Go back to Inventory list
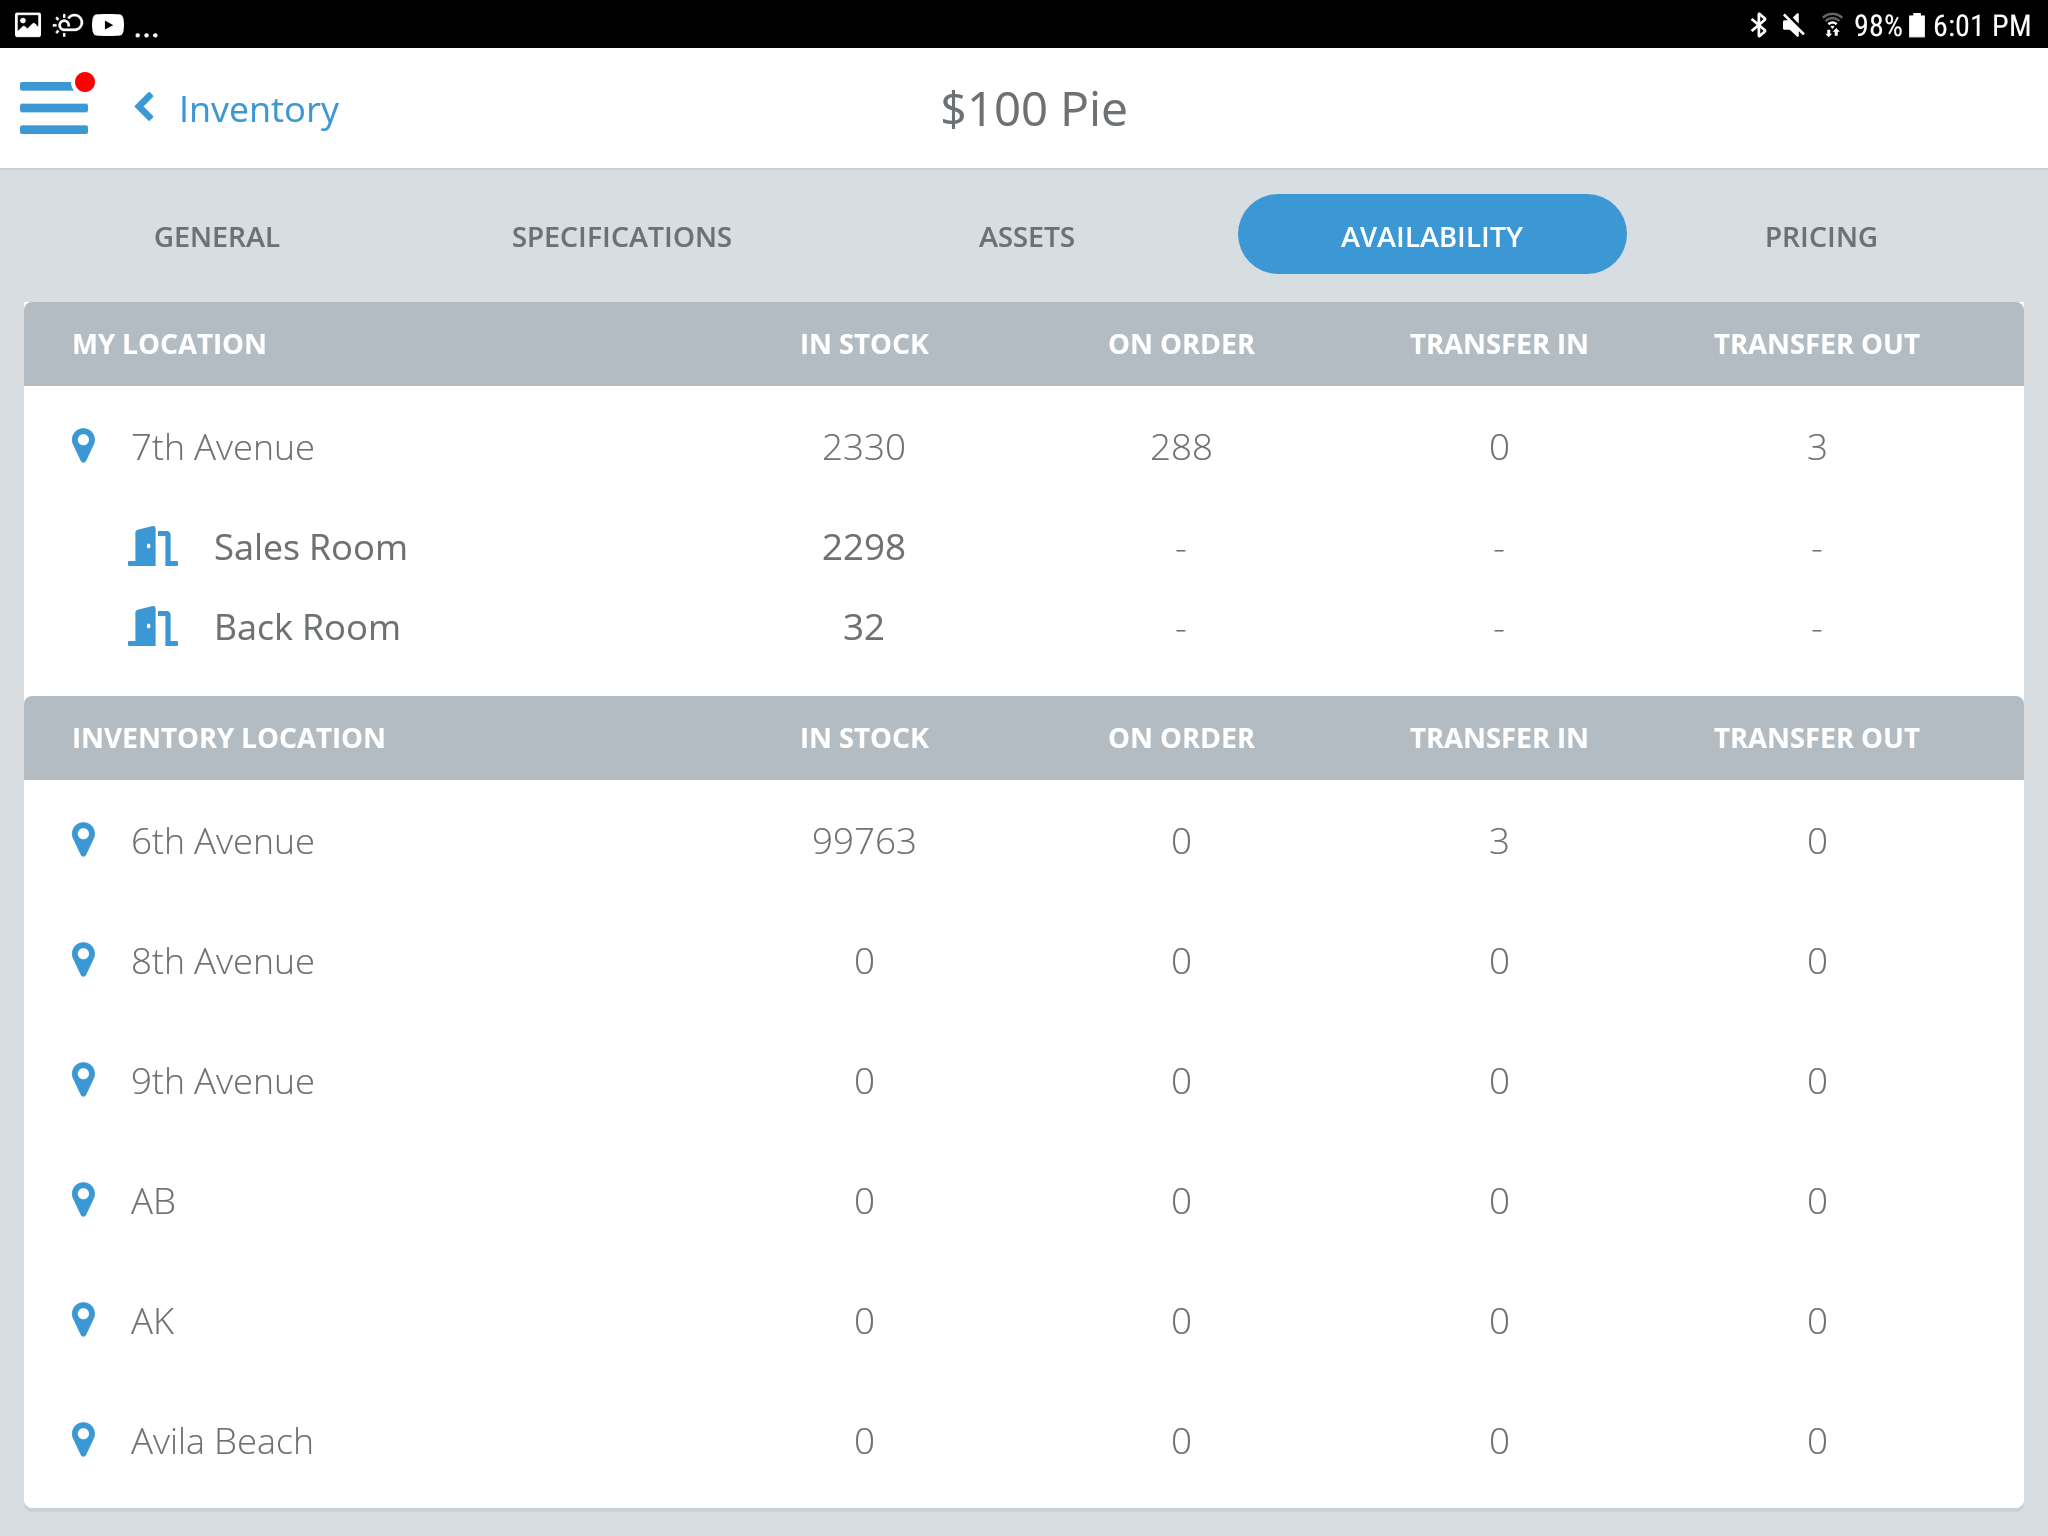The image size is (2048, 1536). tap(236, 109)
